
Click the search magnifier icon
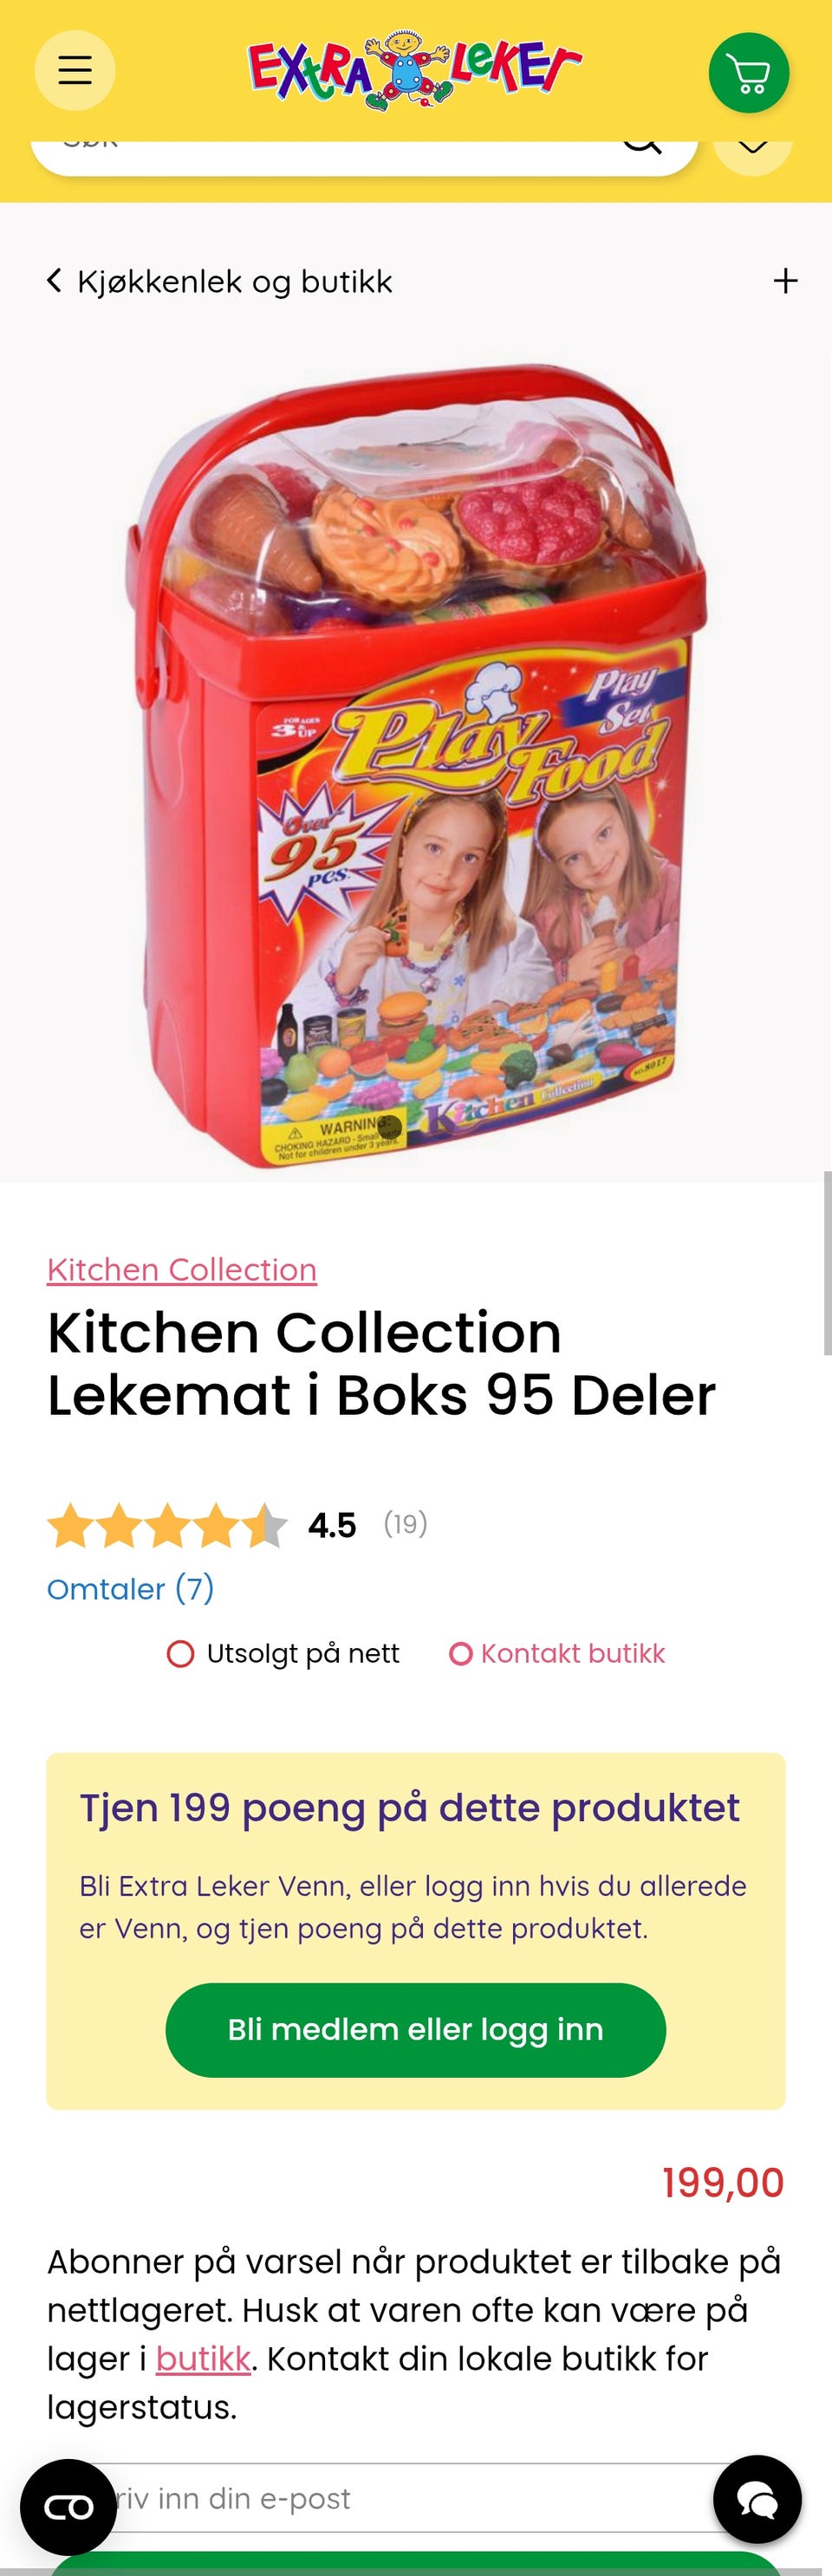click(x=642, y=143)
